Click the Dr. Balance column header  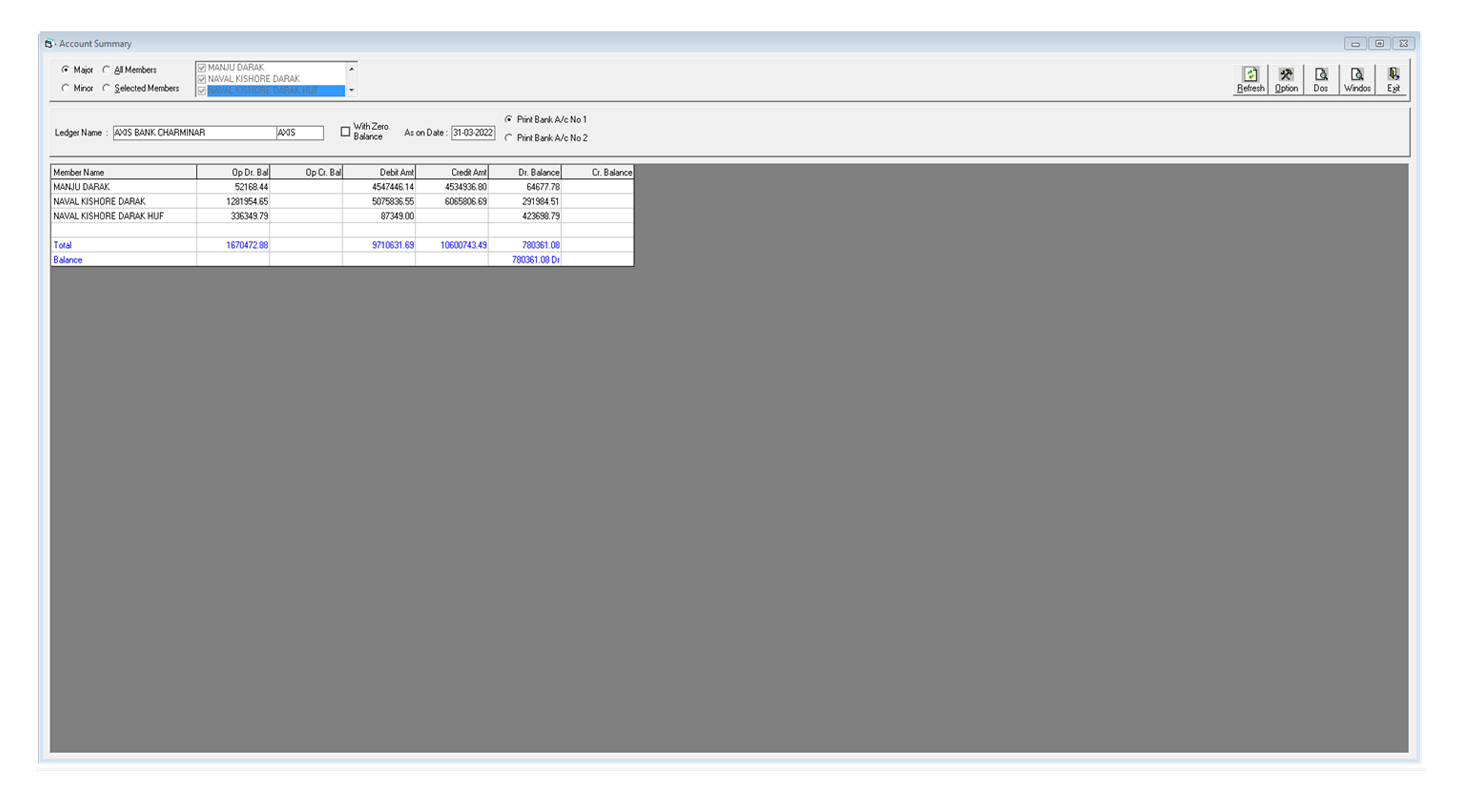[x=525, y=172]
